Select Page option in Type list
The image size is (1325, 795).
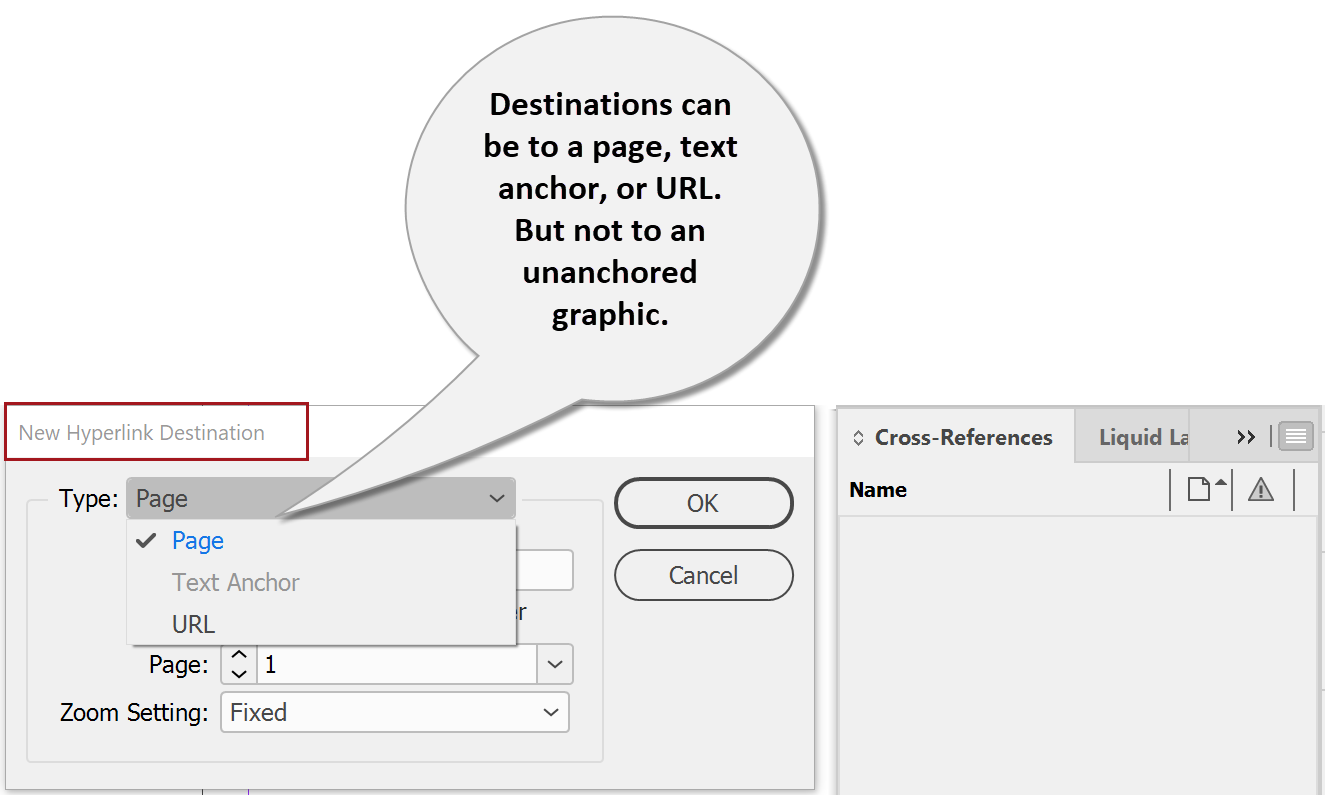coord(321,541)
